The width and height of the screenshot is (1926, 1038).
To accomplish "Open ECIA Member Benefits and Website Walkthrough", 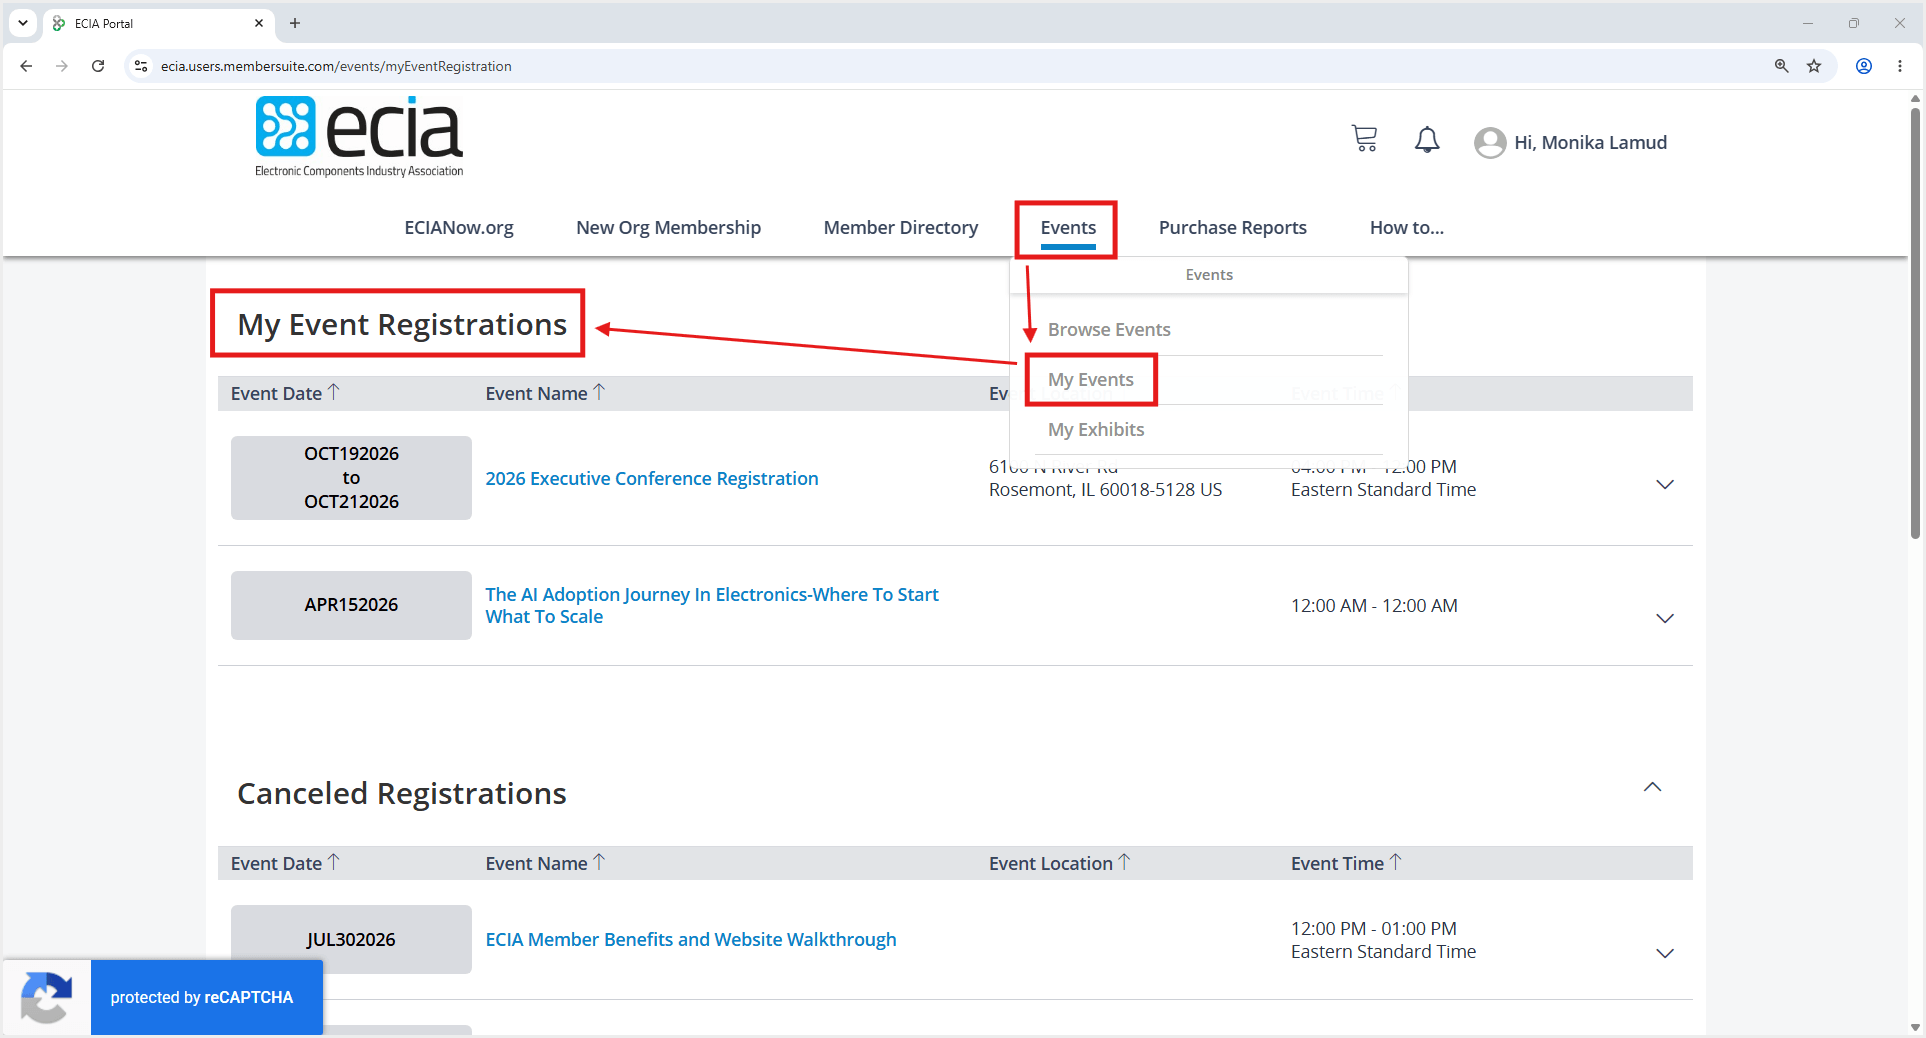I will tap(691, 940).
